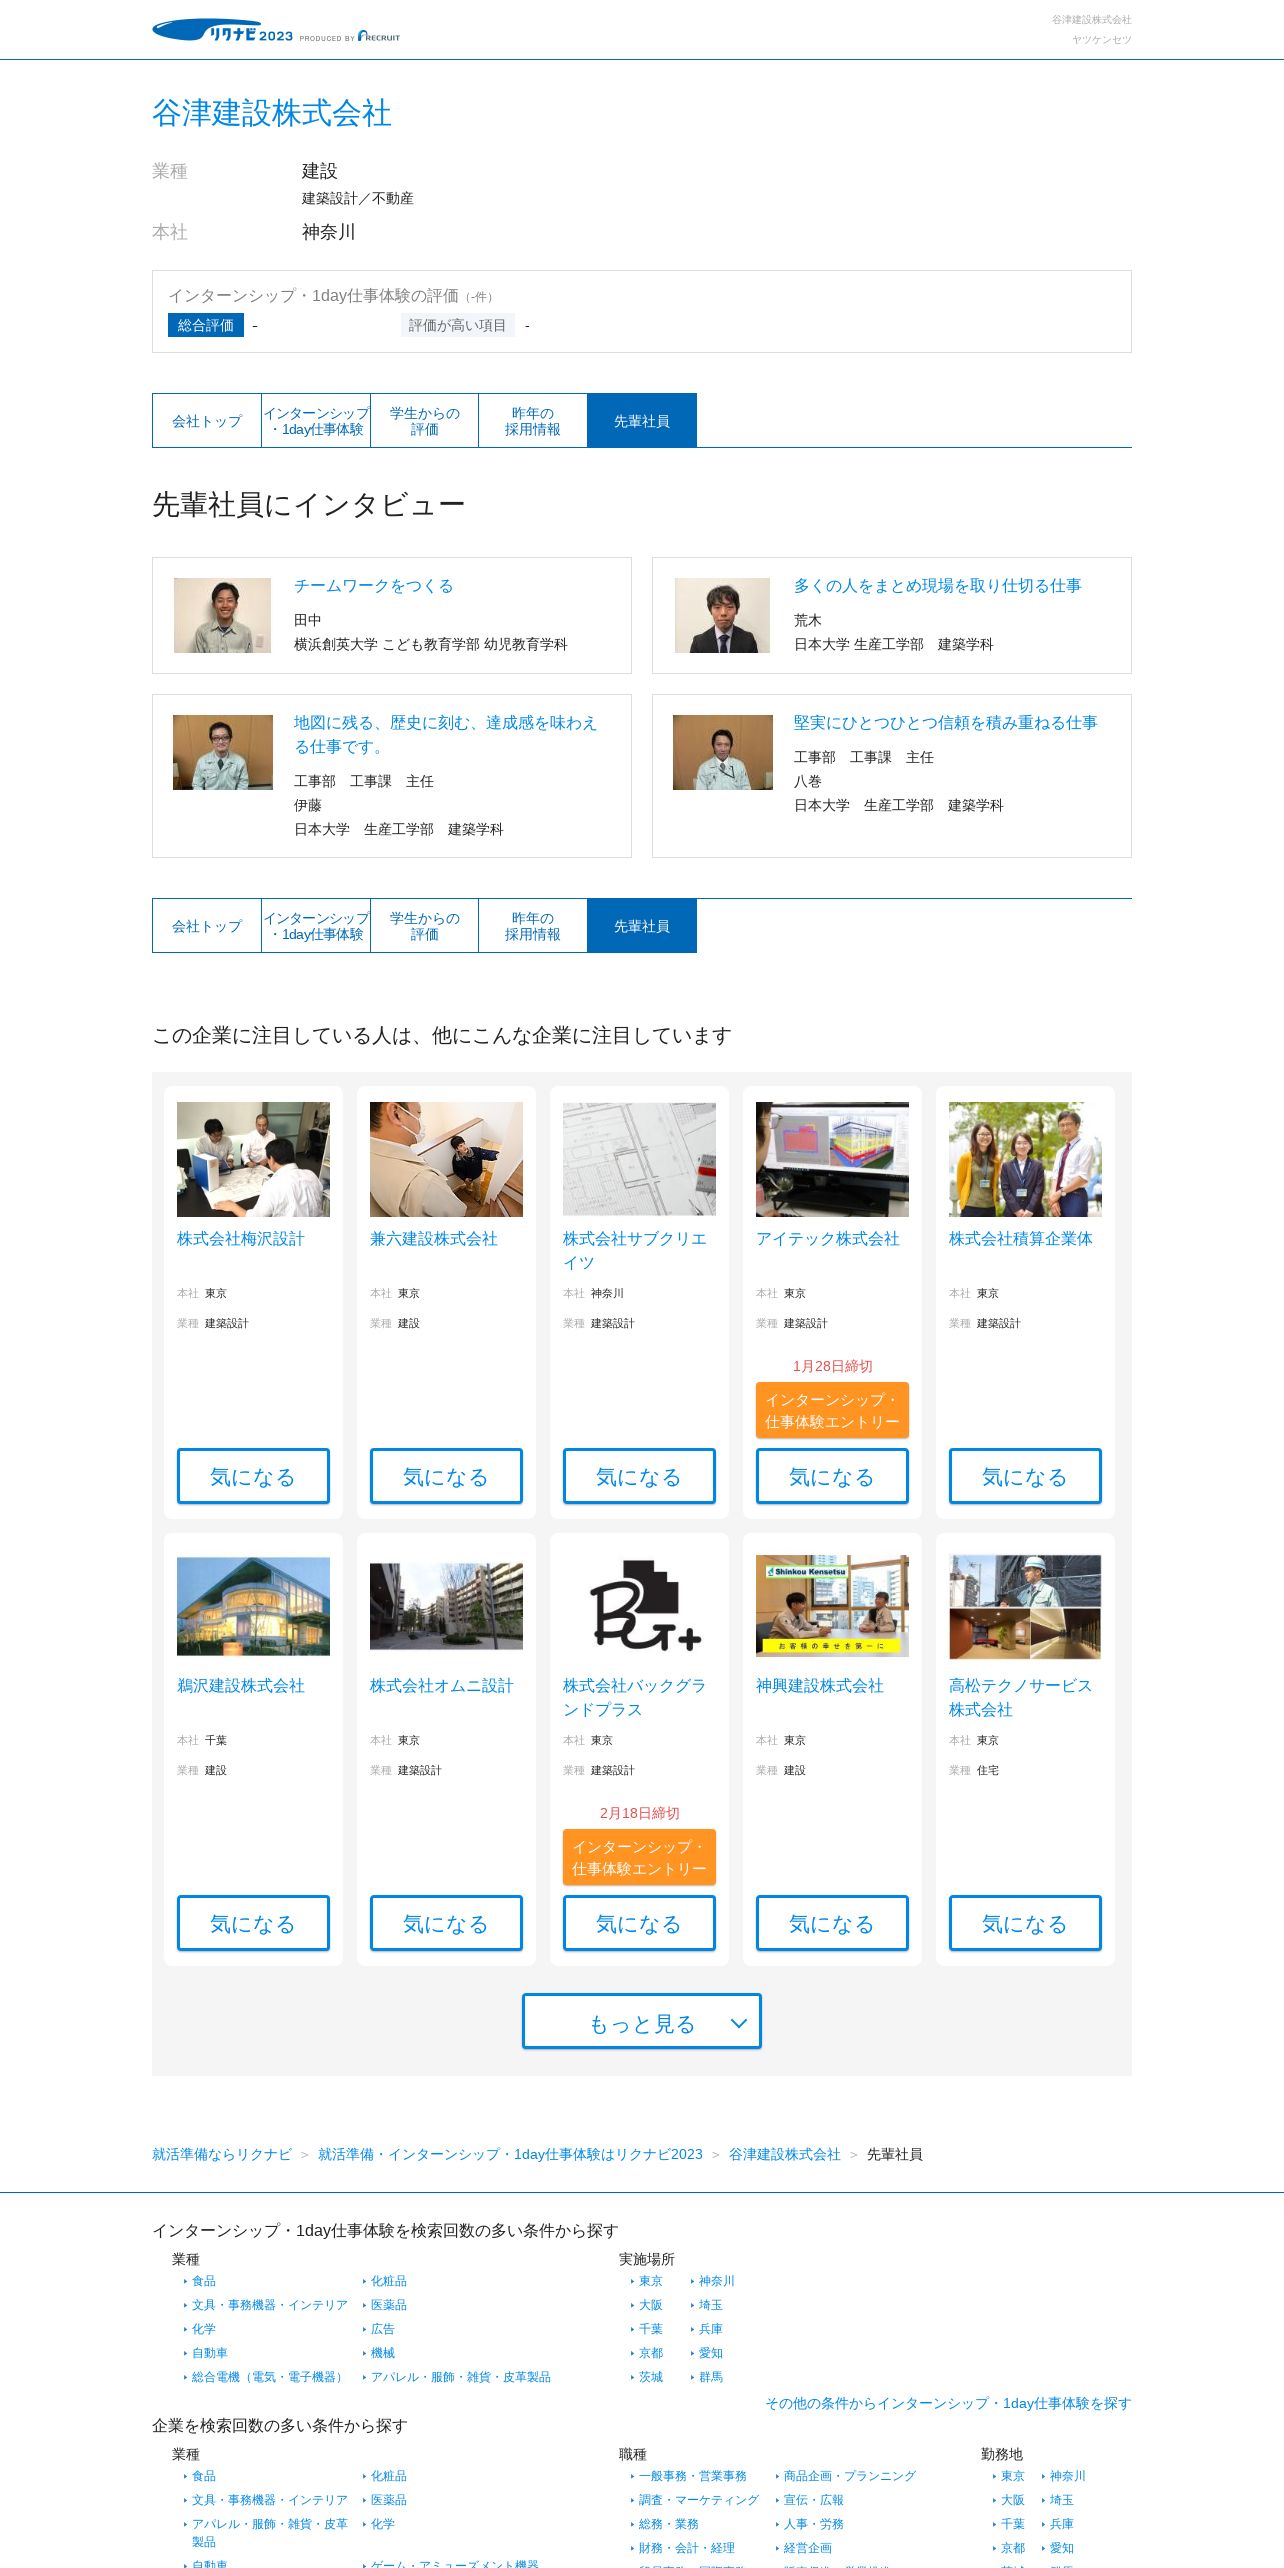1284x2568 pixels.
Task: Select 商品企画・プランニング under 職種
Action: click(850, 2476)
